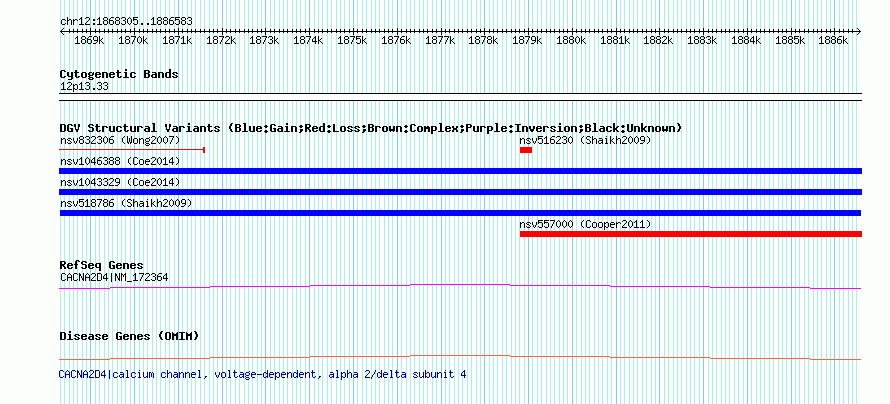The width and height of the screenshot is (890, 404).
Task: Select the blue nsv1043329 gain bar
Action: click(461, 192)
